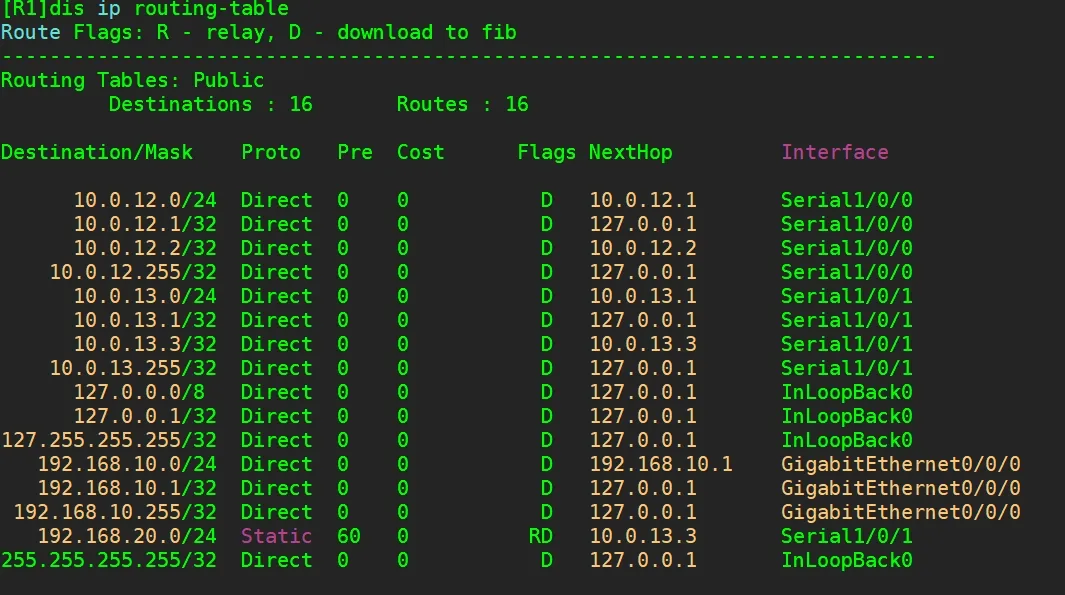Click the Static protocol entry
1065x595 pixels.
pyautogui.click(x=276, y=536)
